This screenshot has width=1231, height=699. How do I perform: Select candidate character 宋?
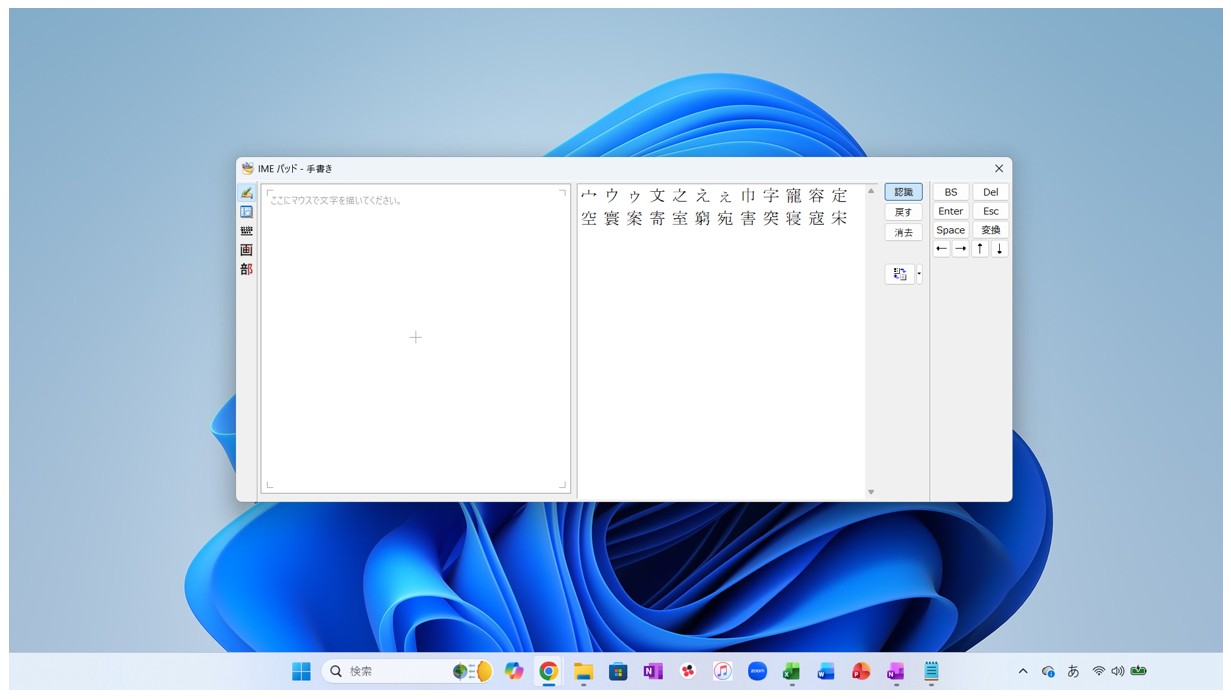pos(839,219)
